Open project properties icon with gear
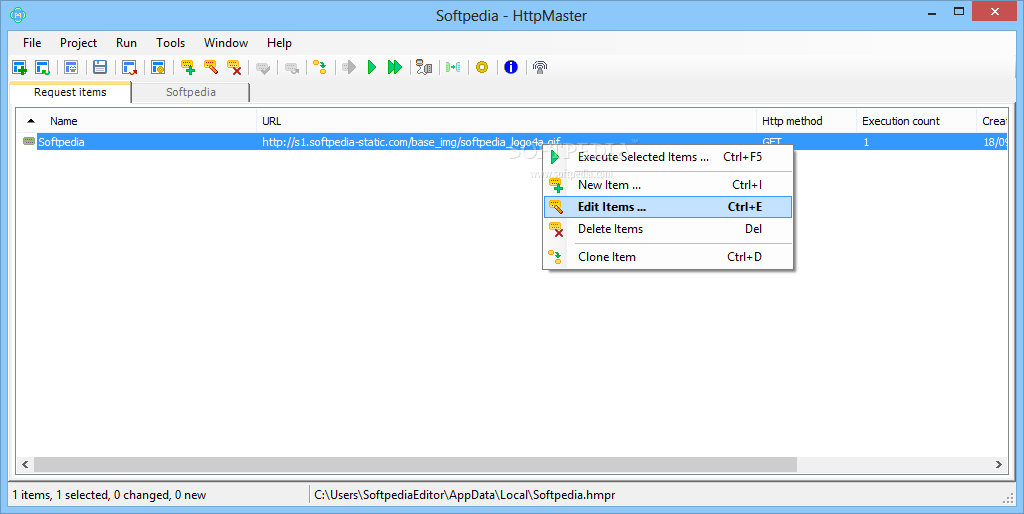 coord(158,67)
